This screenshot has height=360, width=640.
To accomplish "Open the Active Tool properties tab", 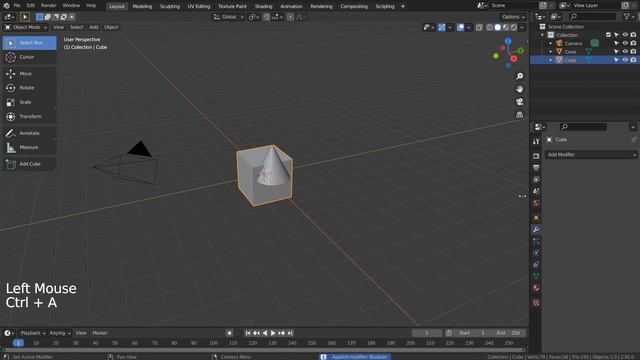I will 536,141.
